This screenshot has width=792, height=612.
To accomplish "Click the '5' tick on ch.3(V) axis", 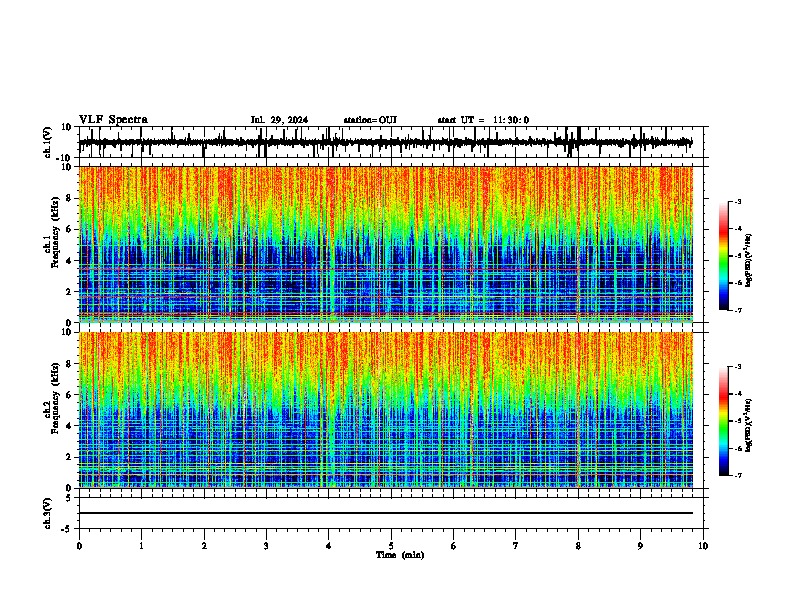I will 69,498.
